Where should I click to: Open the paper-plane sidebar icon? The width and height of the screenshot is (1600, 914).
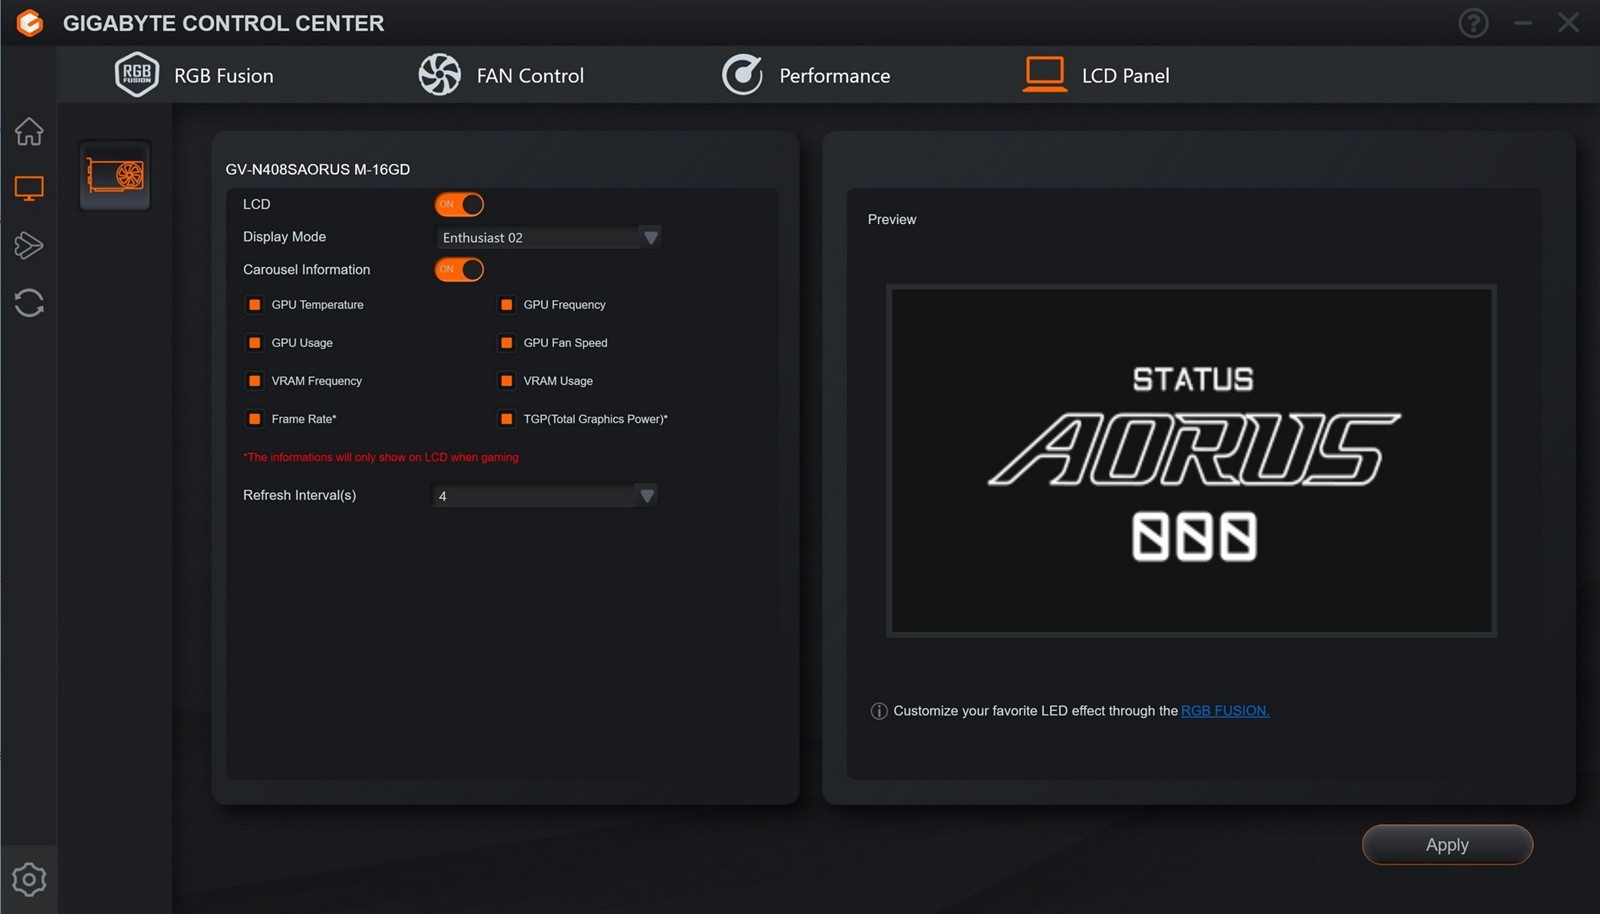point(29,245)
